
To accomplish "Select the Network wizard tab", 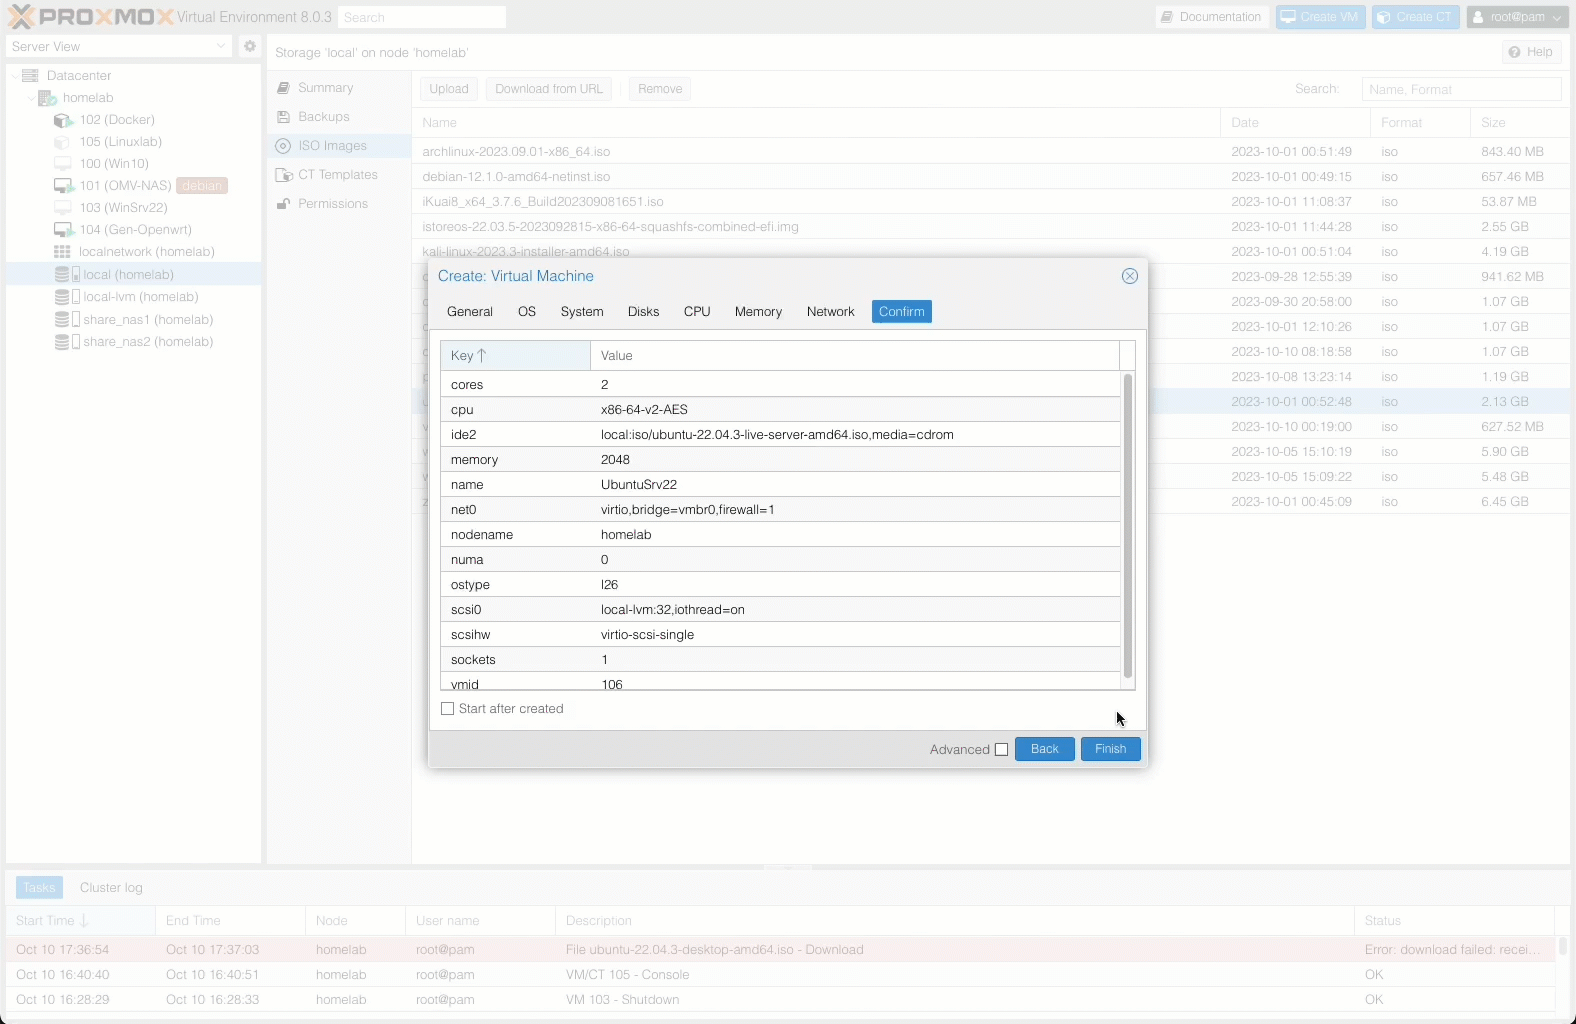I will (830, 312).
